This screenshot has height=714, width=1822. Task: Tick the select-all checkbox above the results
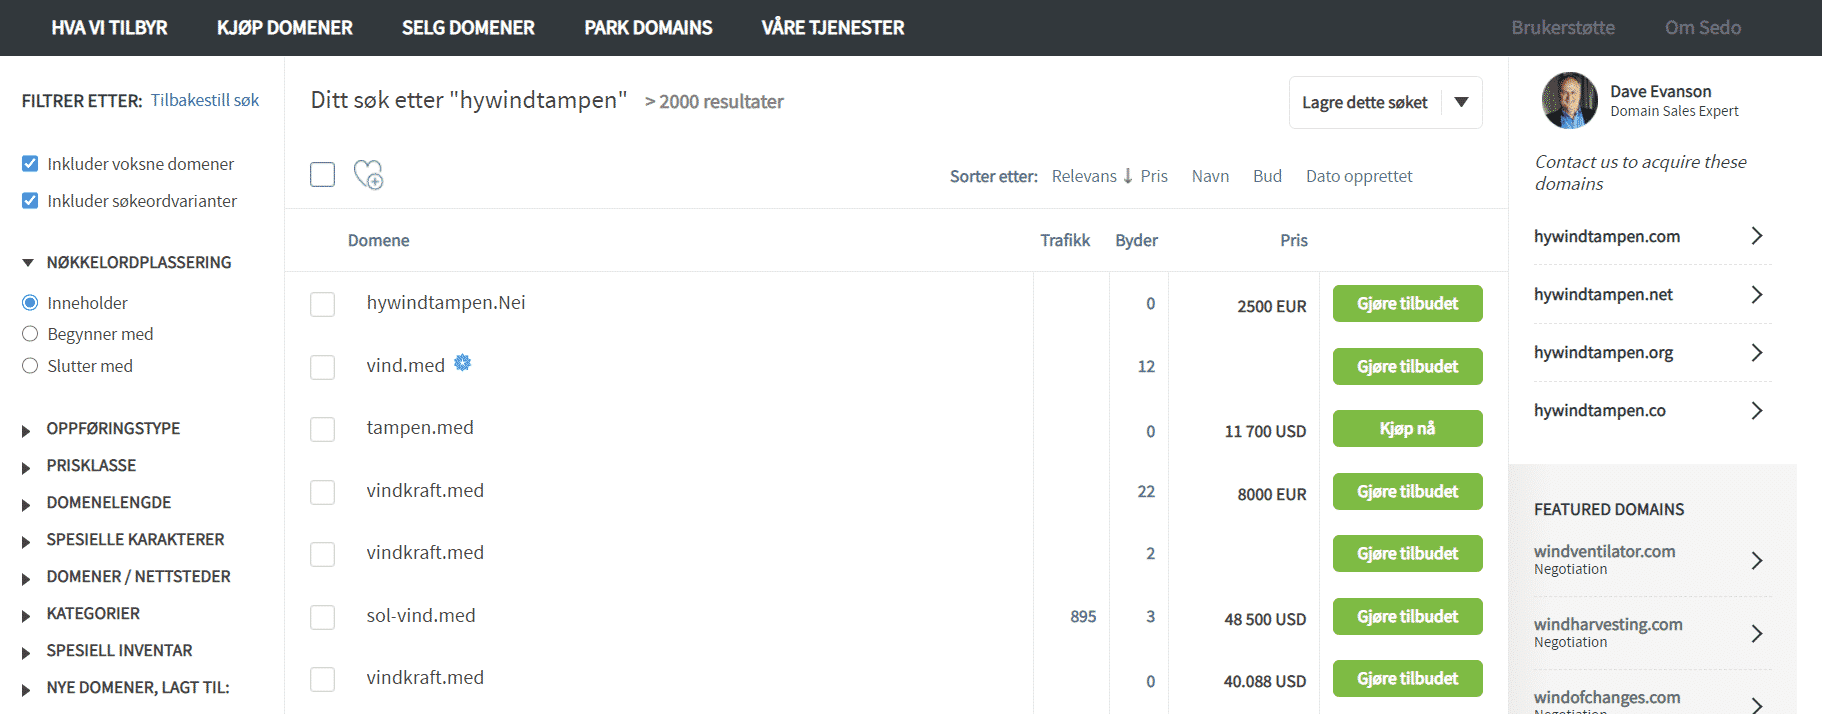coord(322,175)
